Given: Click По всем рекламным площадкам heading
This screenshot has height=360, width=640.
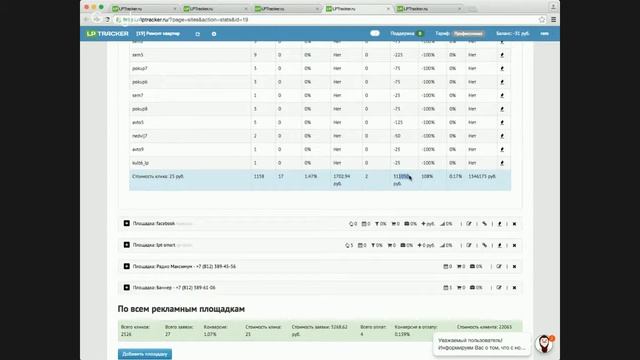Looking at the screenshot, I should [x=181, y=309].
